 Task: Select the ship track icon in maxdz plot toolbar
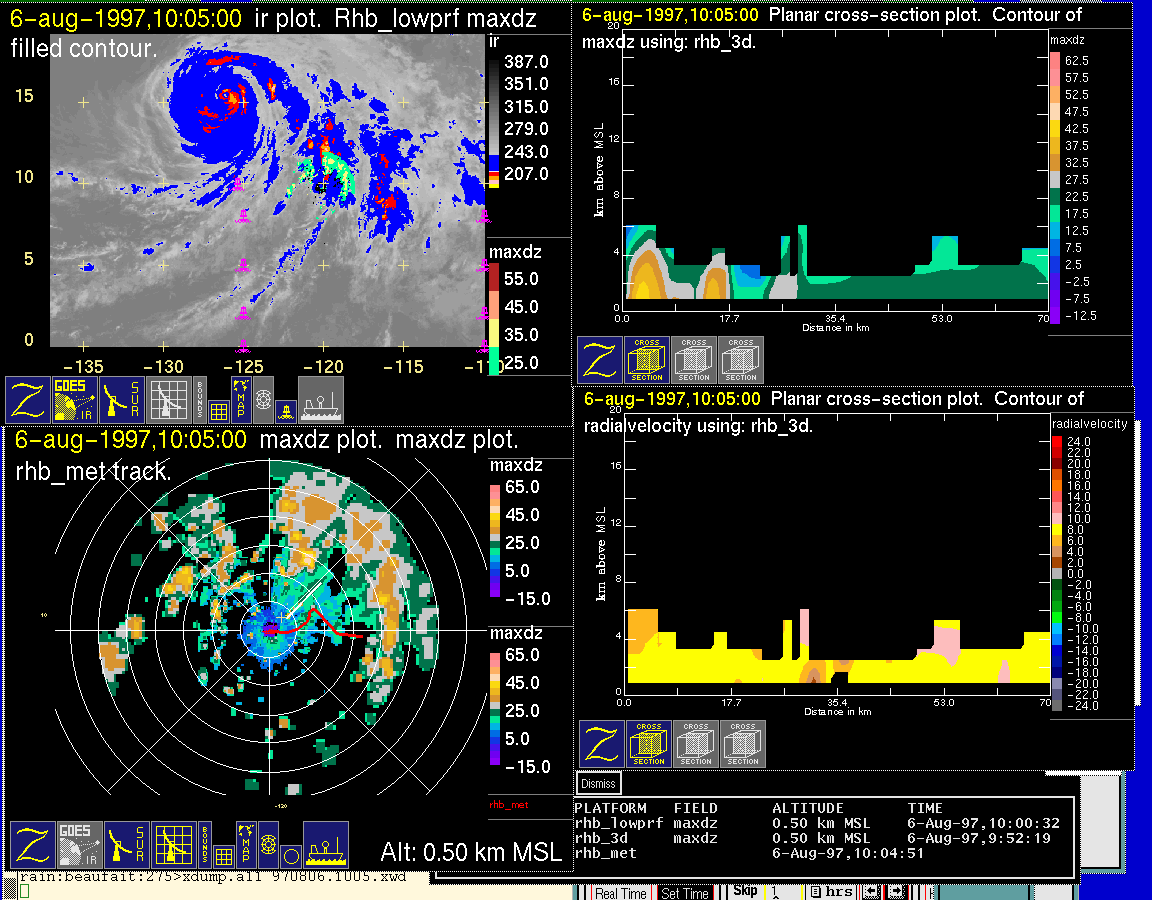[x=325, y=845]
